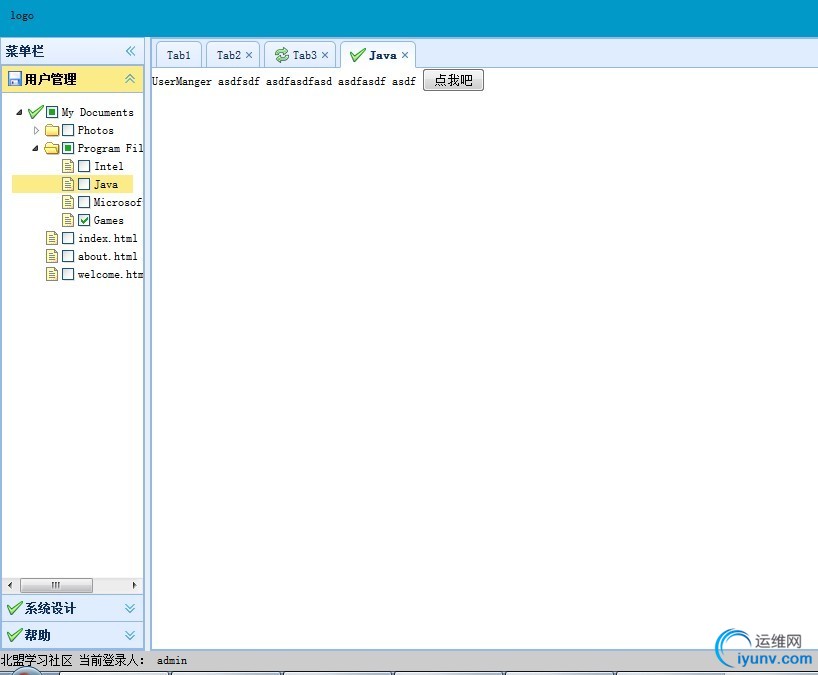This screenshot has width=818, height=675.
Task: Uncheck the Games checkbox
Action: pos(84,220)
